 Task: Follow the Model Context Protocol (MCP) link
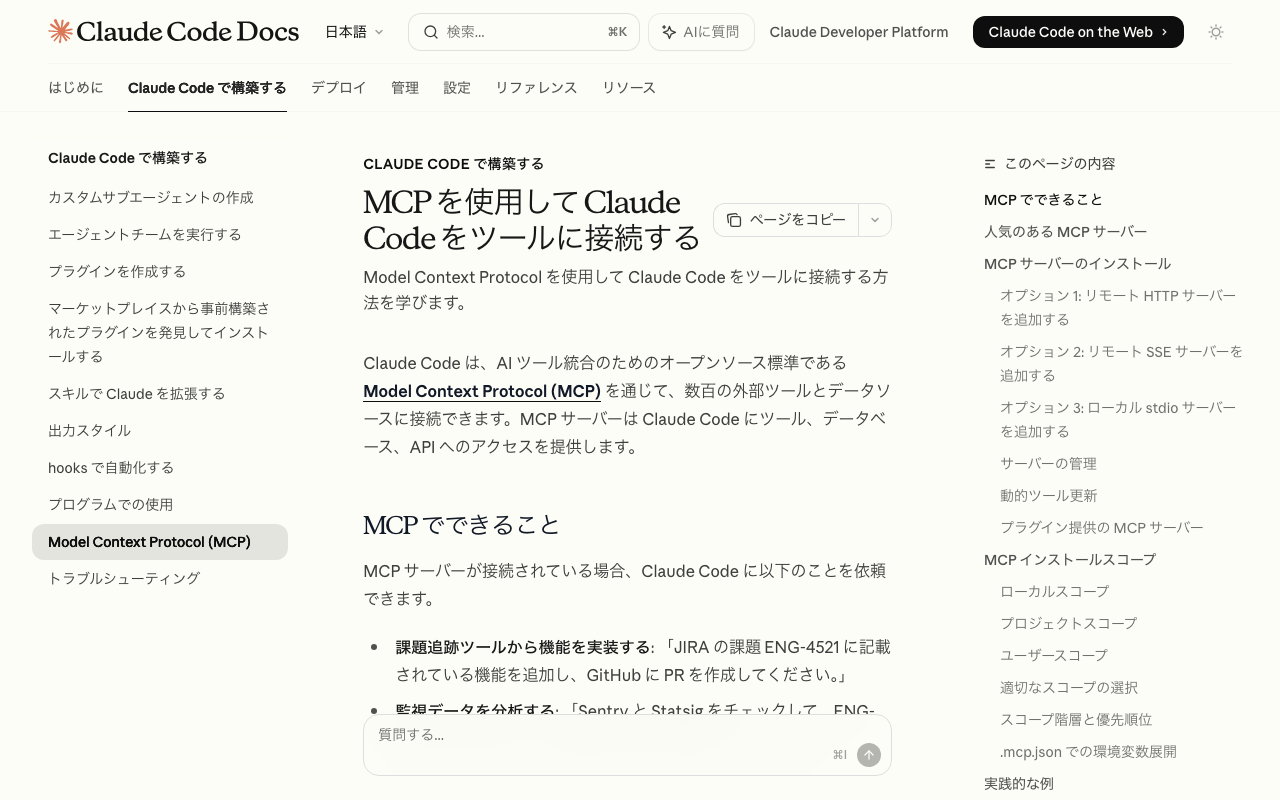click(482, 391)
